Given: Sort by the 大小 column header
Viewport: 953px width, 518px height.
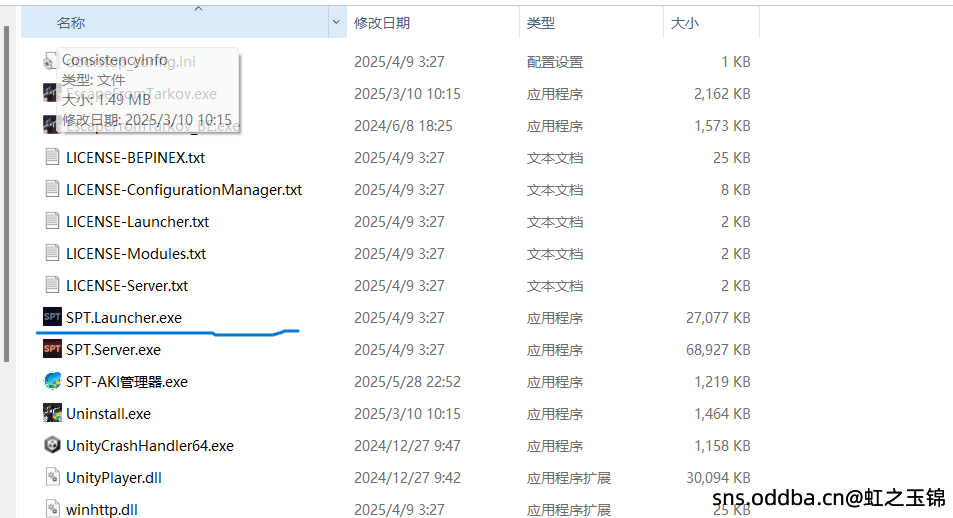Looking at the screenshot, I should click(684, 23).
